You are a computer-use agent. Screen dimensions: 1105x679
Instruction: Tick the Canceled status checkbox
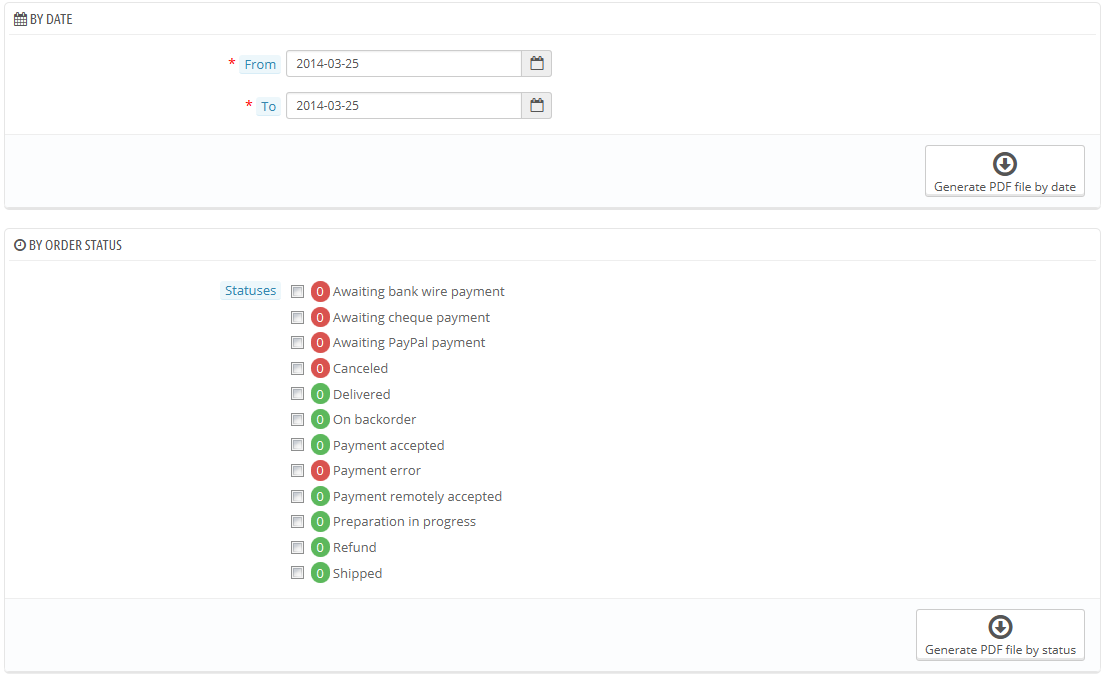[x=297, y=368]
